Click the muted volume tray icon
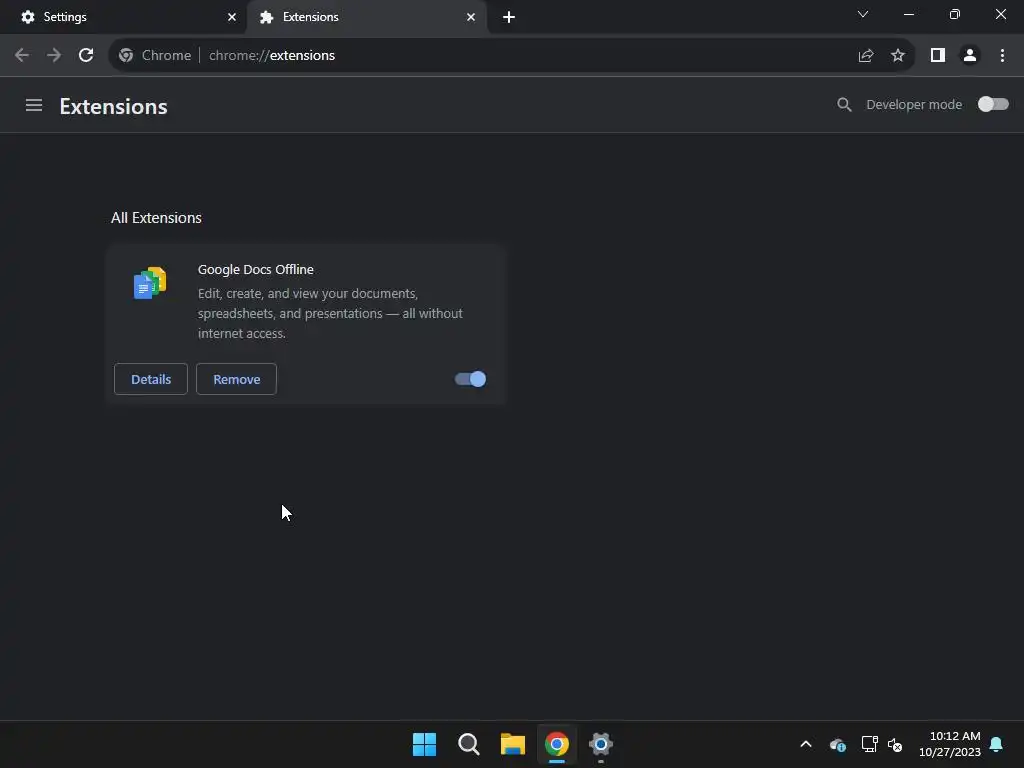Viewport: 1024px width, 768px height. [x=895, y=744]
